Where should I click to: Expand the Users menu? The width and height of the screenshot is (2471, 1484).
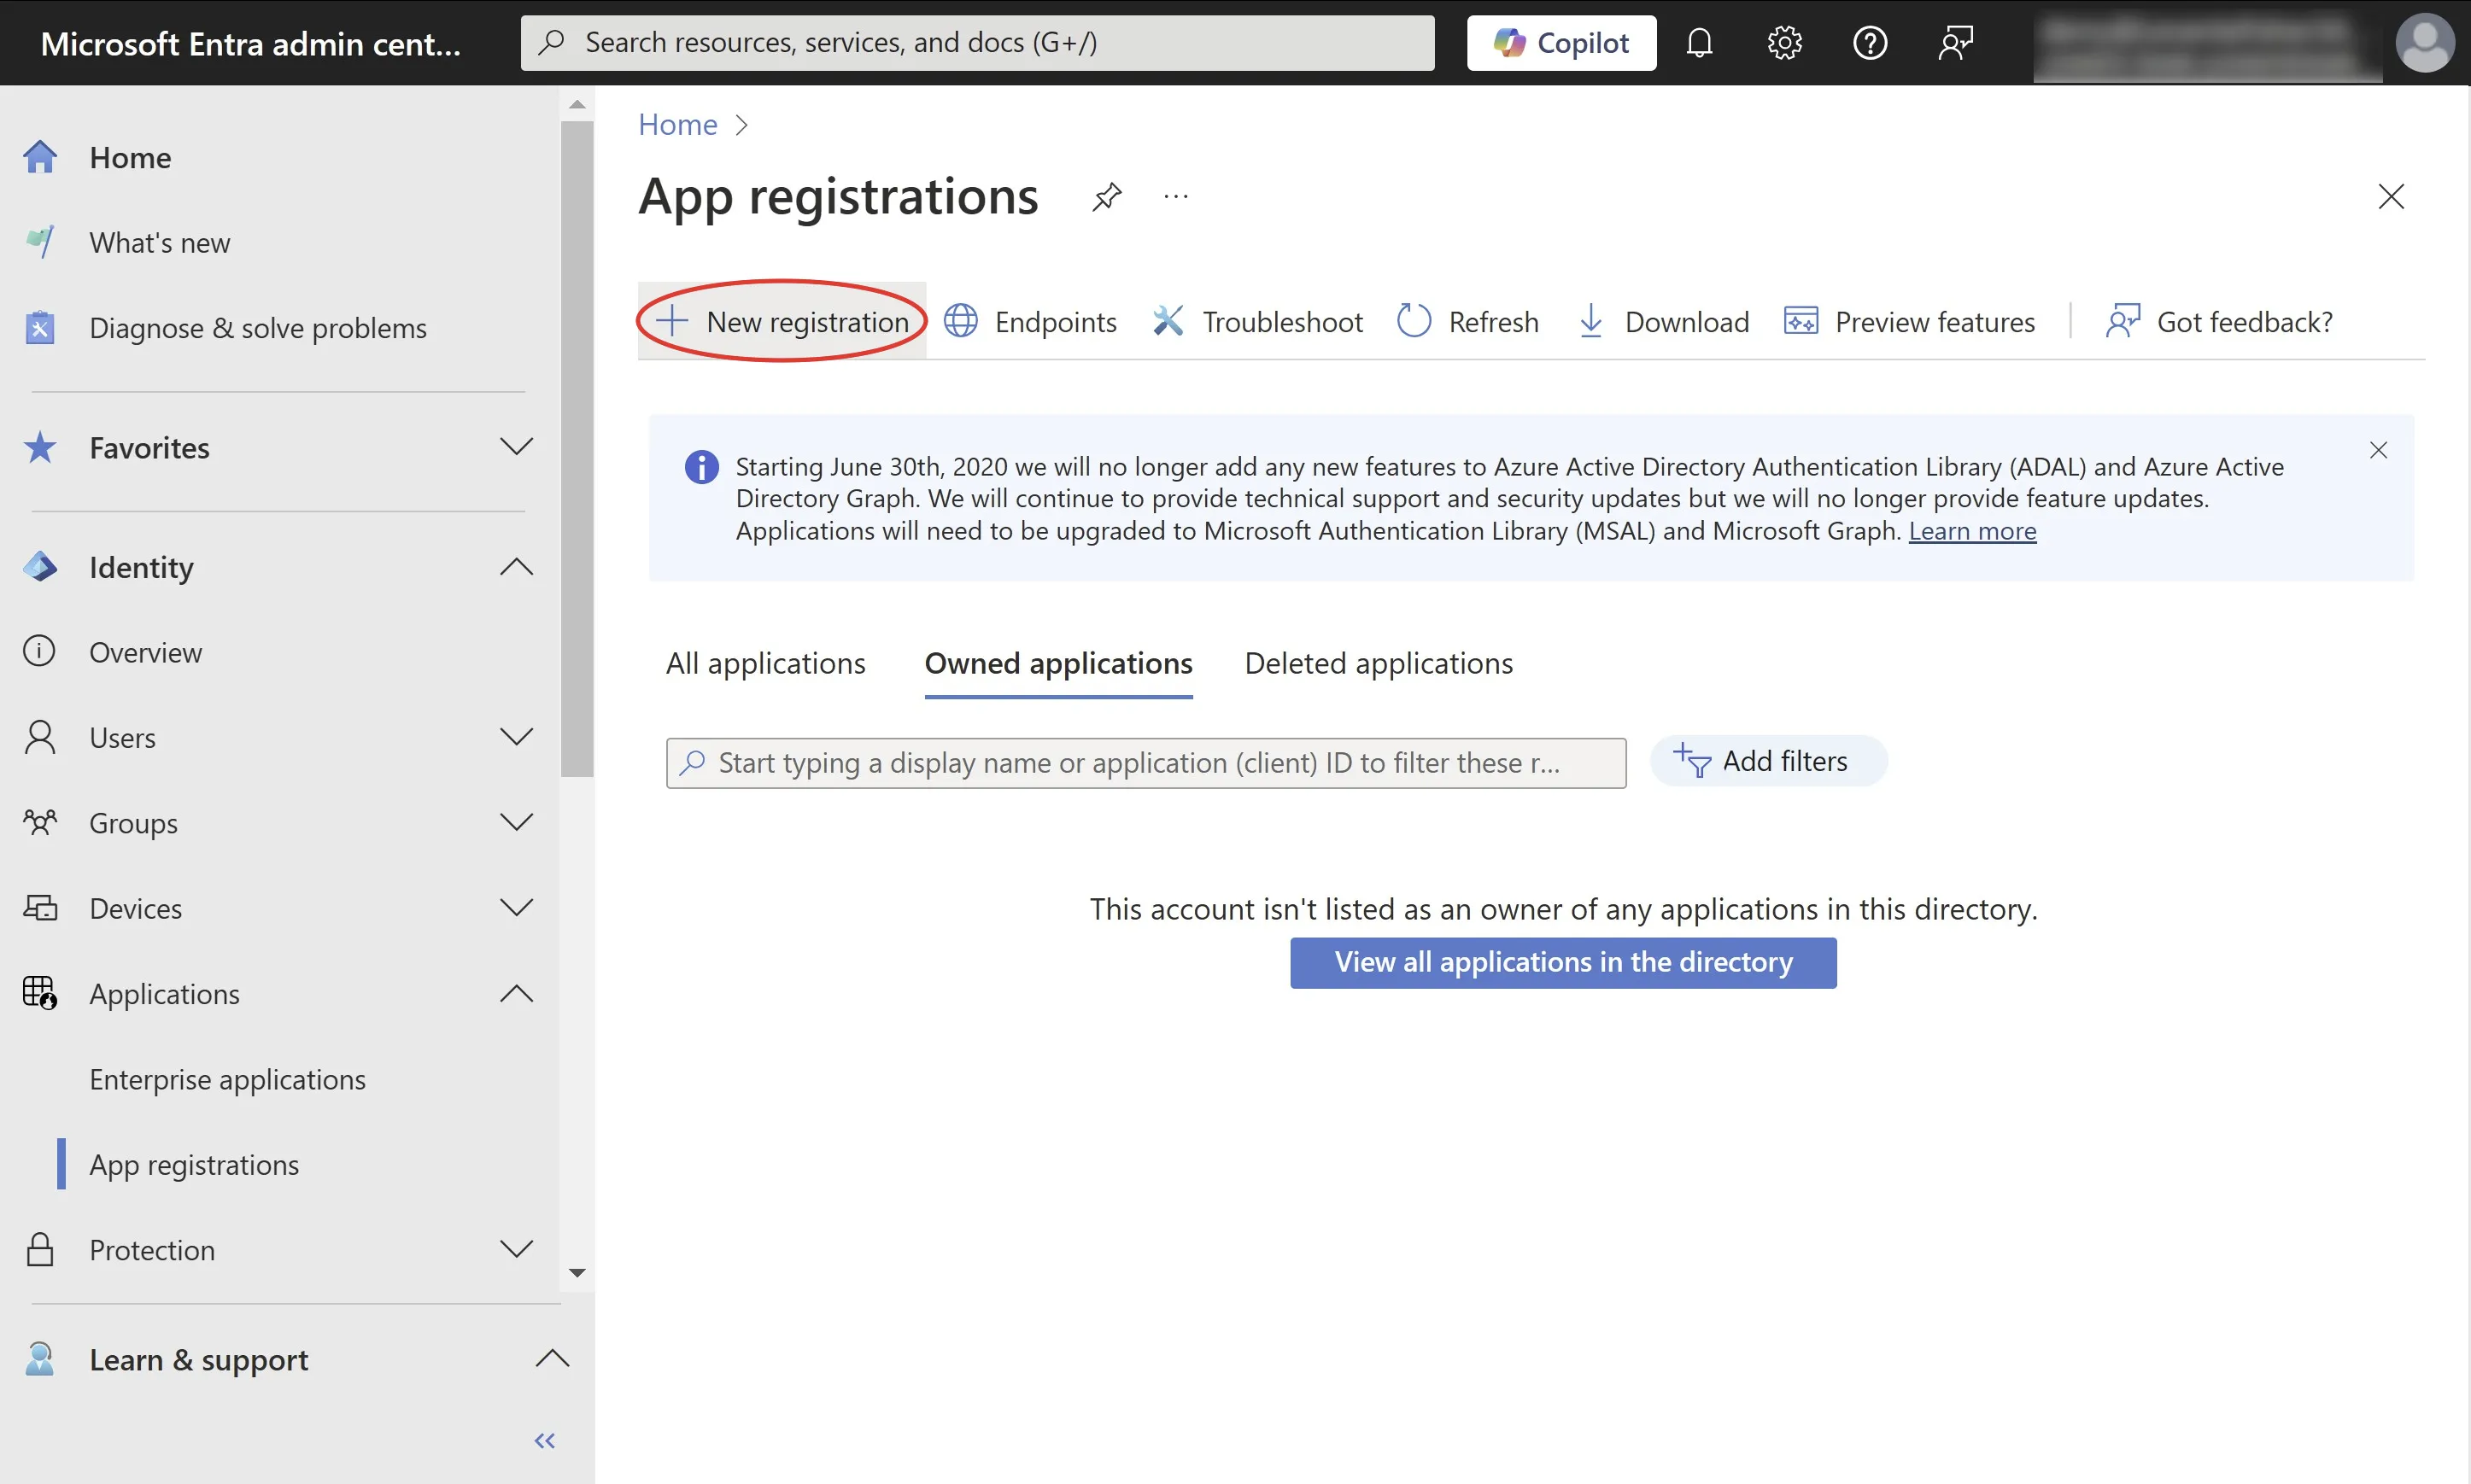[516, 737]
